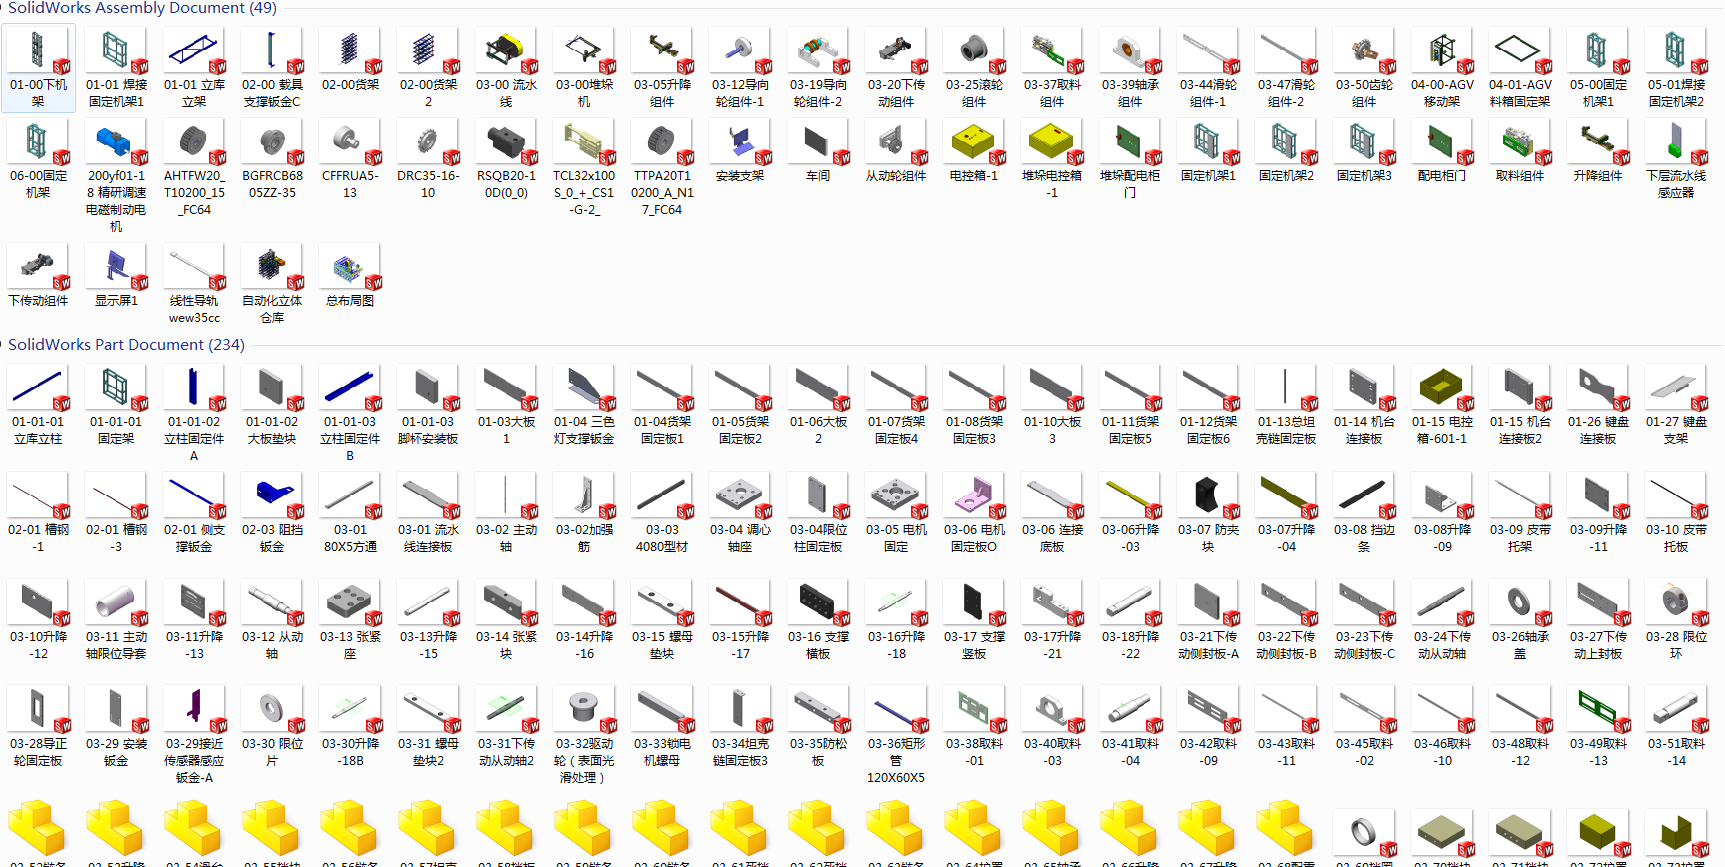This screenshot has width=1725, height=867.
Task: Click the file name 03-19导向轮组件-2
Action: point(818,93)
